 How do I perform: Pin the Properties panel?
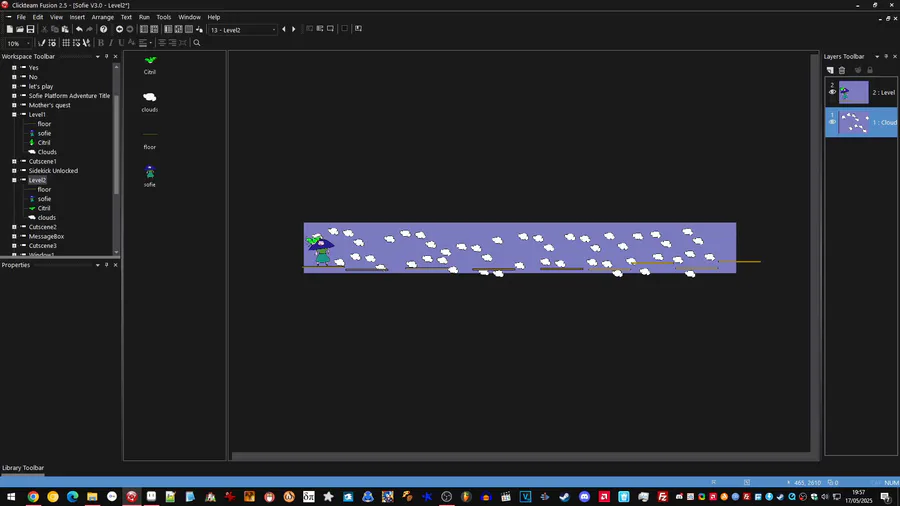(x=106, y=265)
